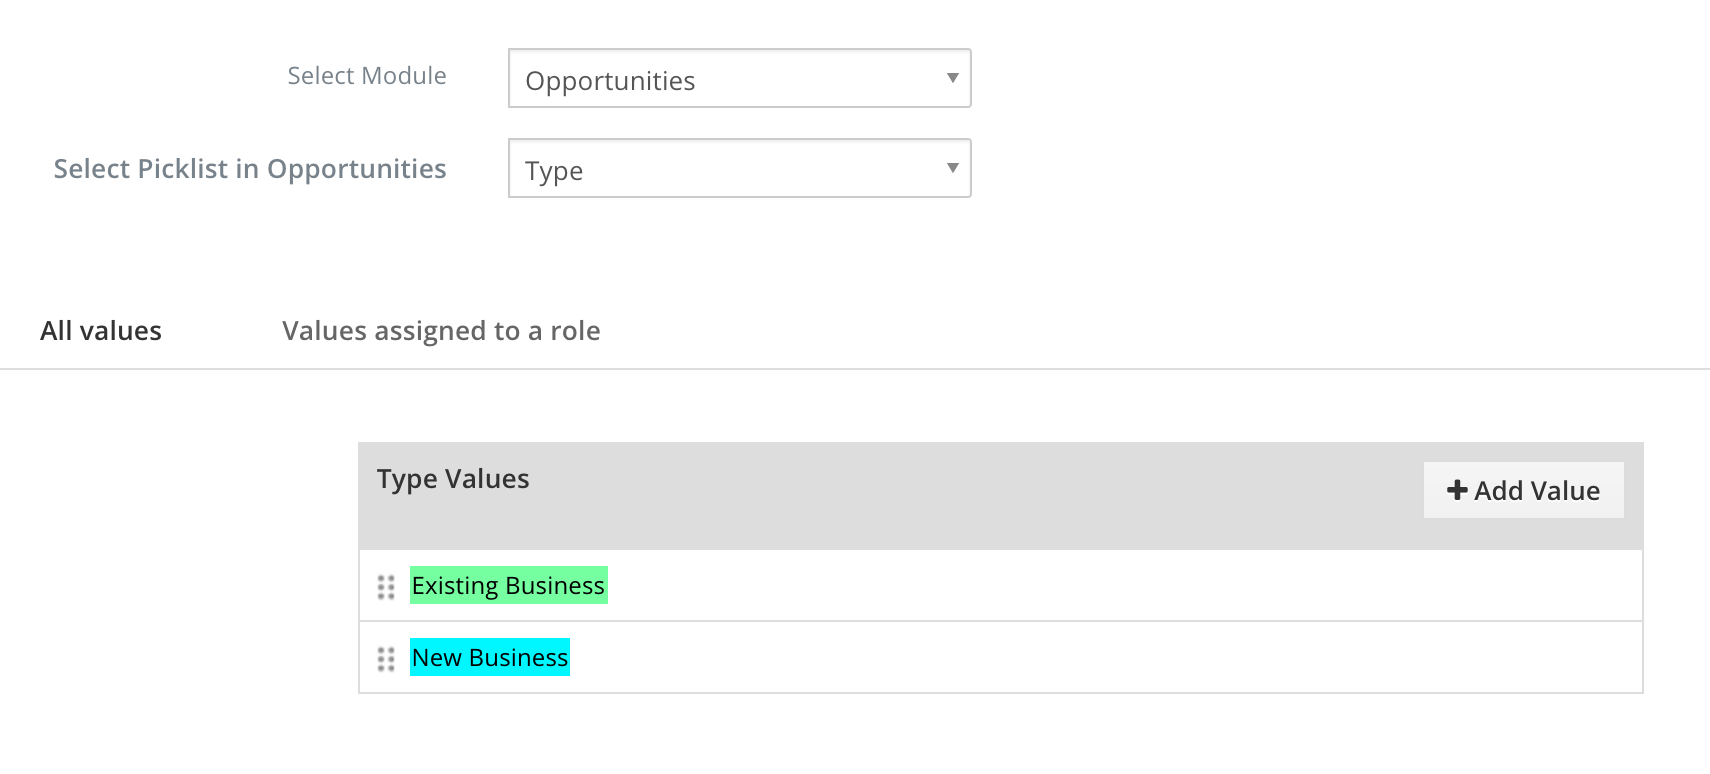
Task: Click empty space in Existing Business row
Action: pos(1100,586)
